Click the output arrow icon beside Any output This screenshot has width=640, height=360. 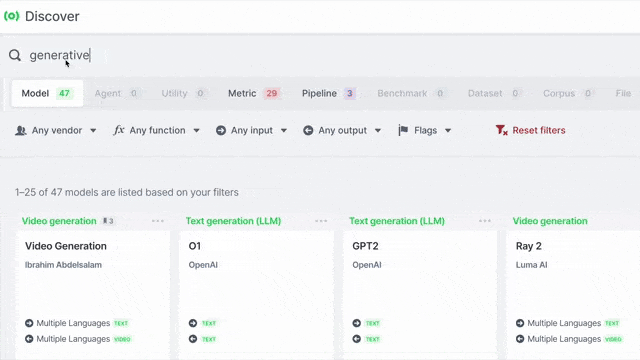(308, 131)
